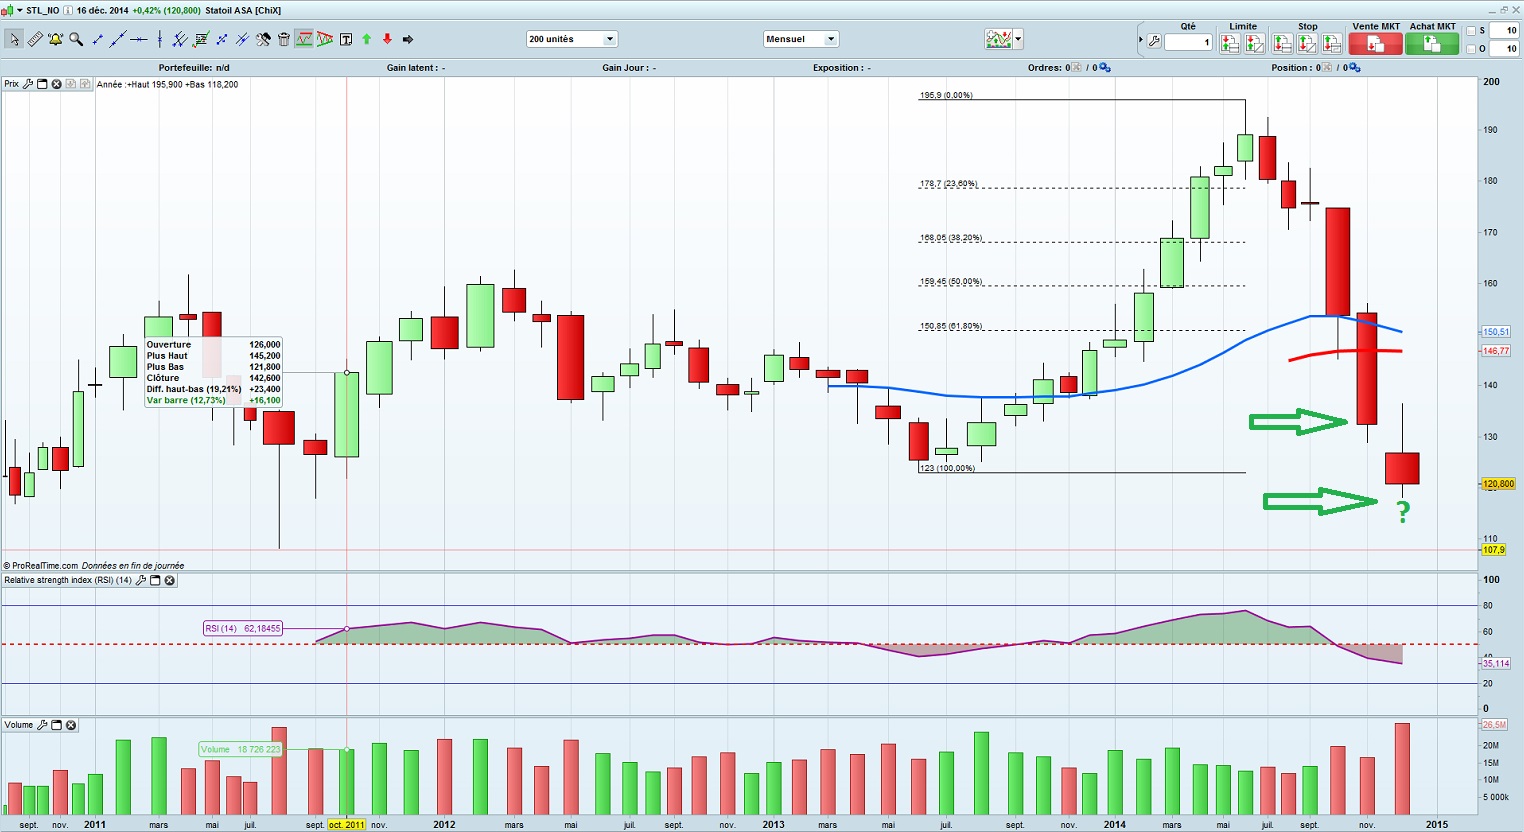Remove the Volume indicator panel
Screen dimensions: 1524x832
(x=71, y=725)
